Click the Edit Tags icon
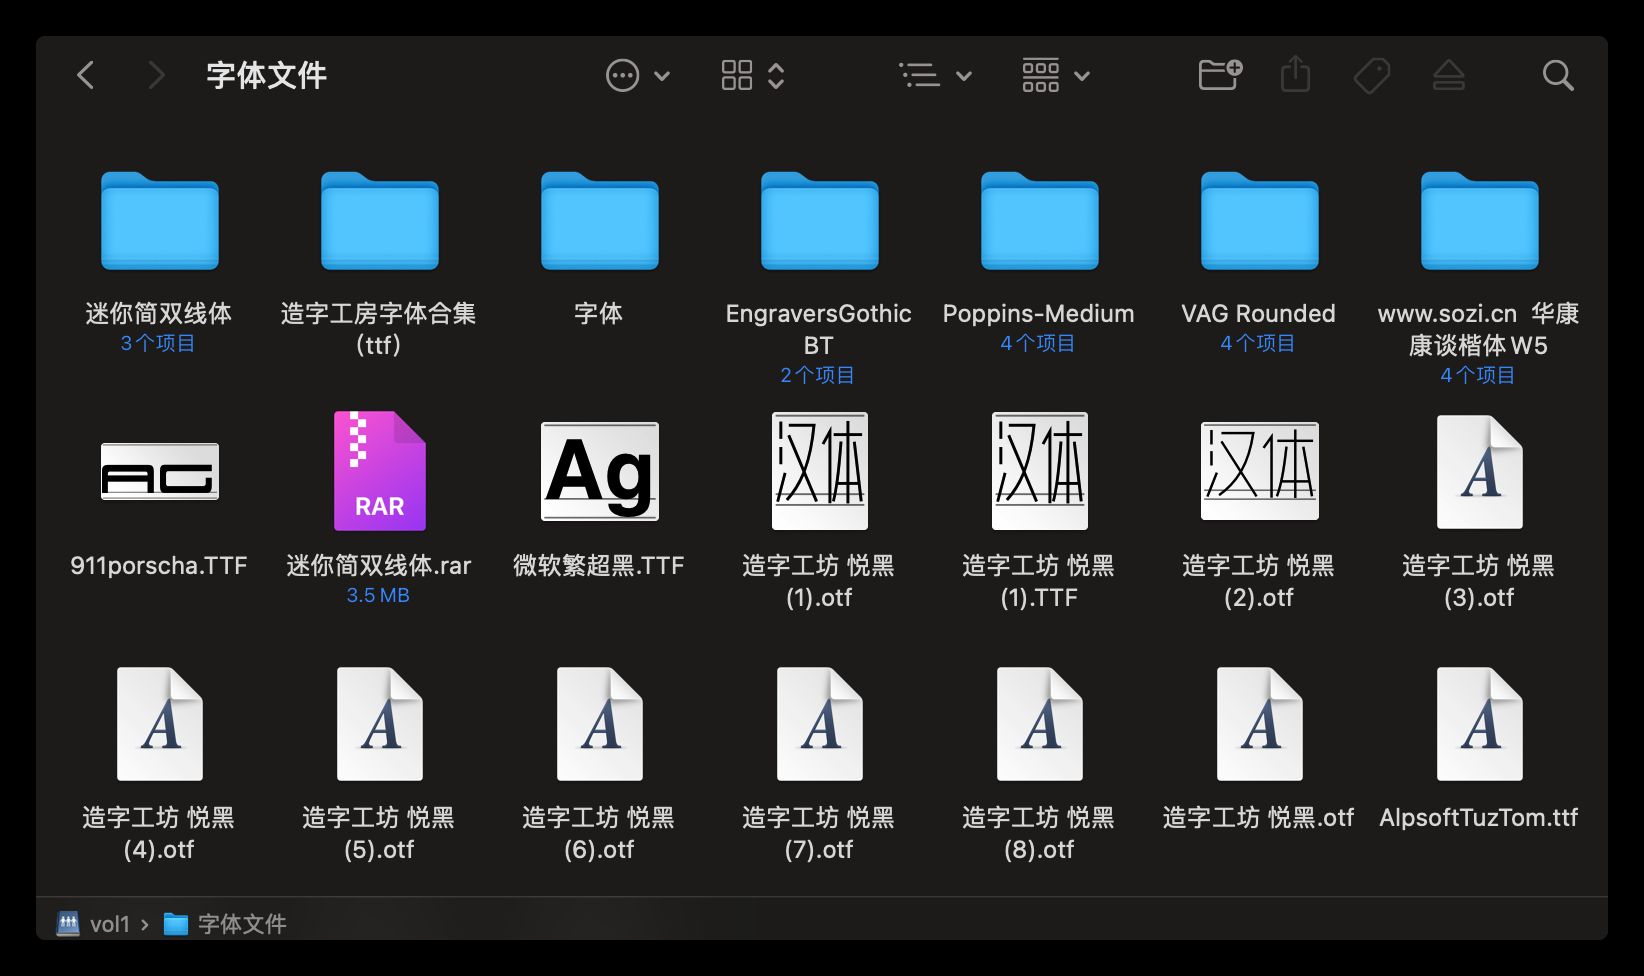 [x=1371, y=75]
